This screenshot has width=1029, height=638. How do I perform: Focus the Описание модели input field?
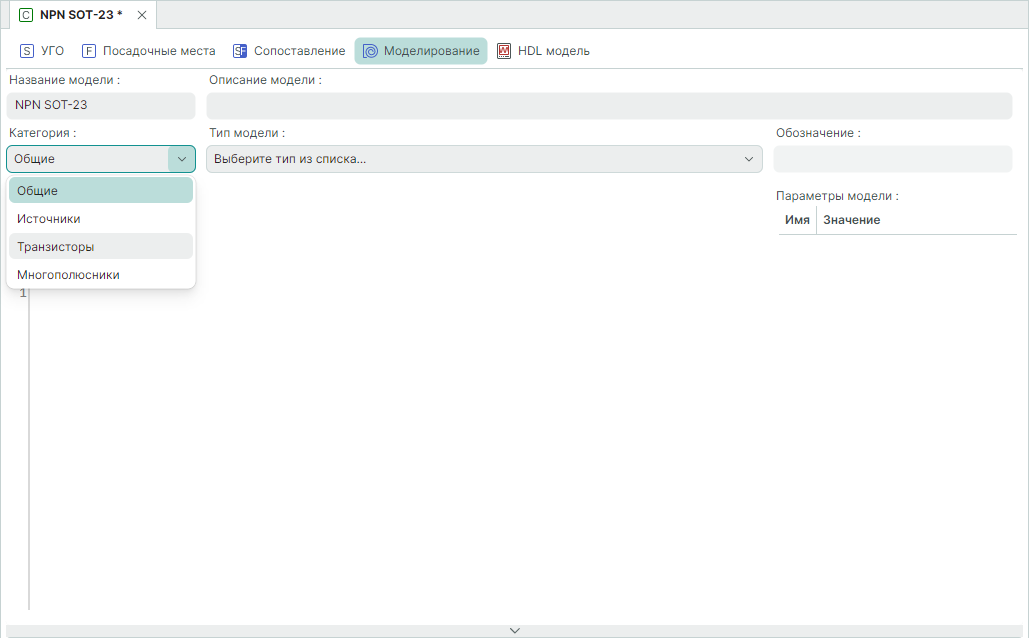(609, 106)
